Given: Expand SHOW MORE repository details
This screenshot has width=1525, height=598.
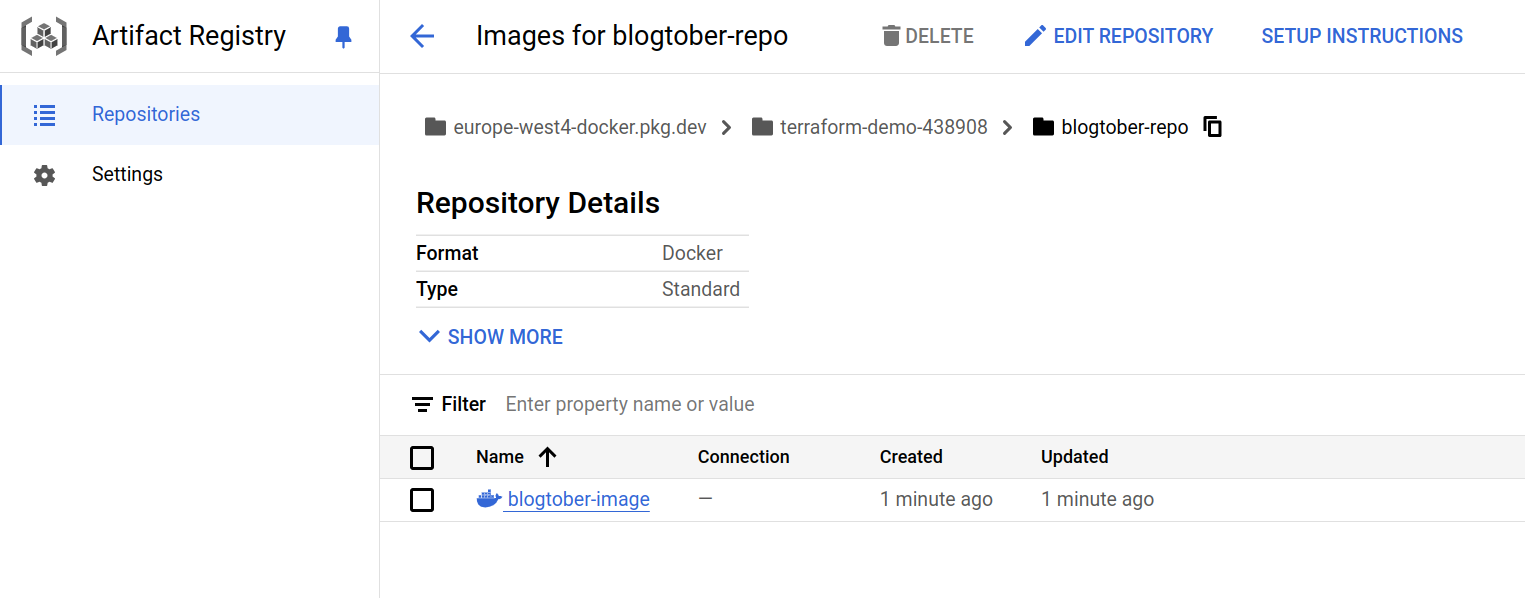Looking at the screenshot, I should 490,337.
